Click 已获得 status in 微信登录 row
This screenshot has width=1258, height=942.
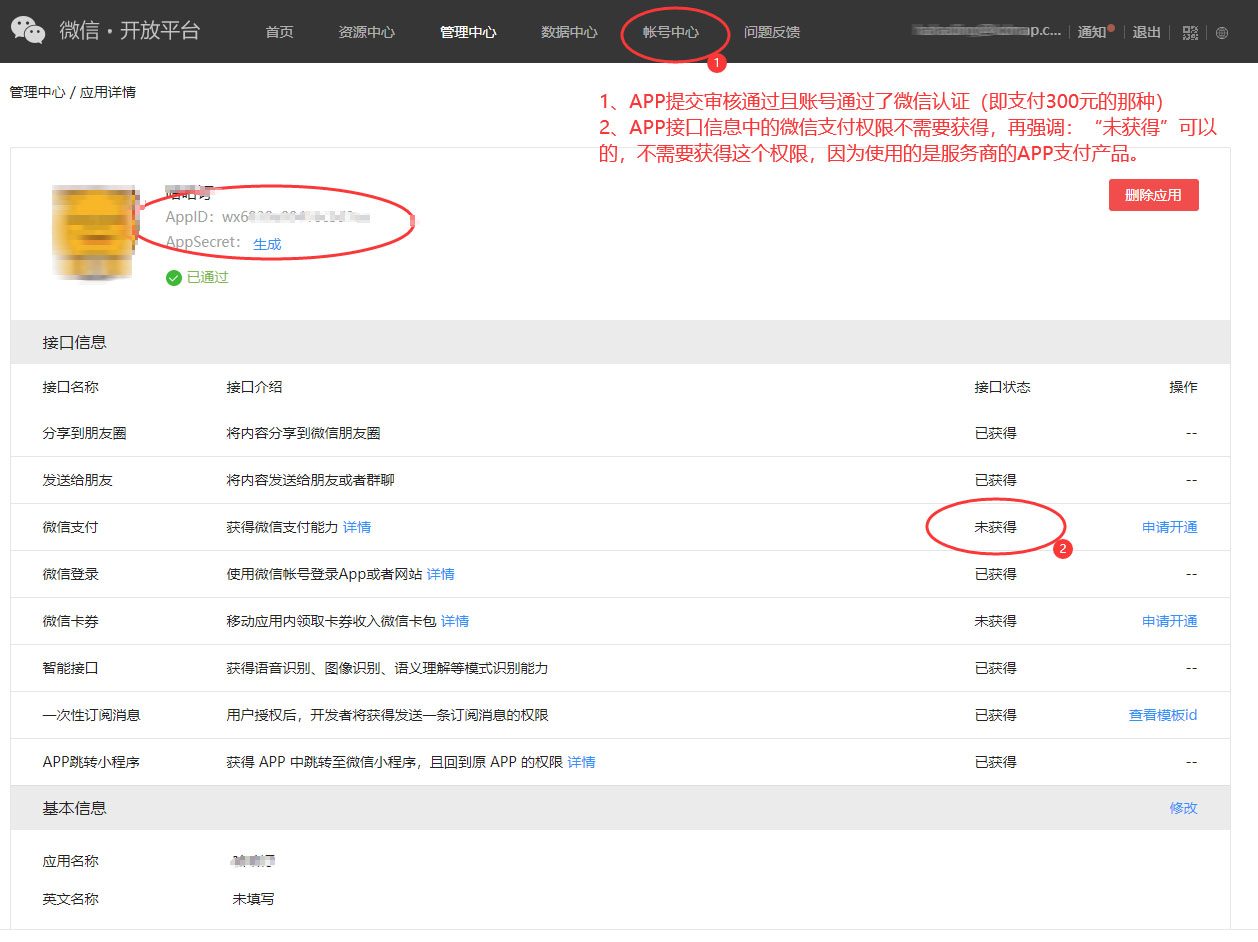996,574
